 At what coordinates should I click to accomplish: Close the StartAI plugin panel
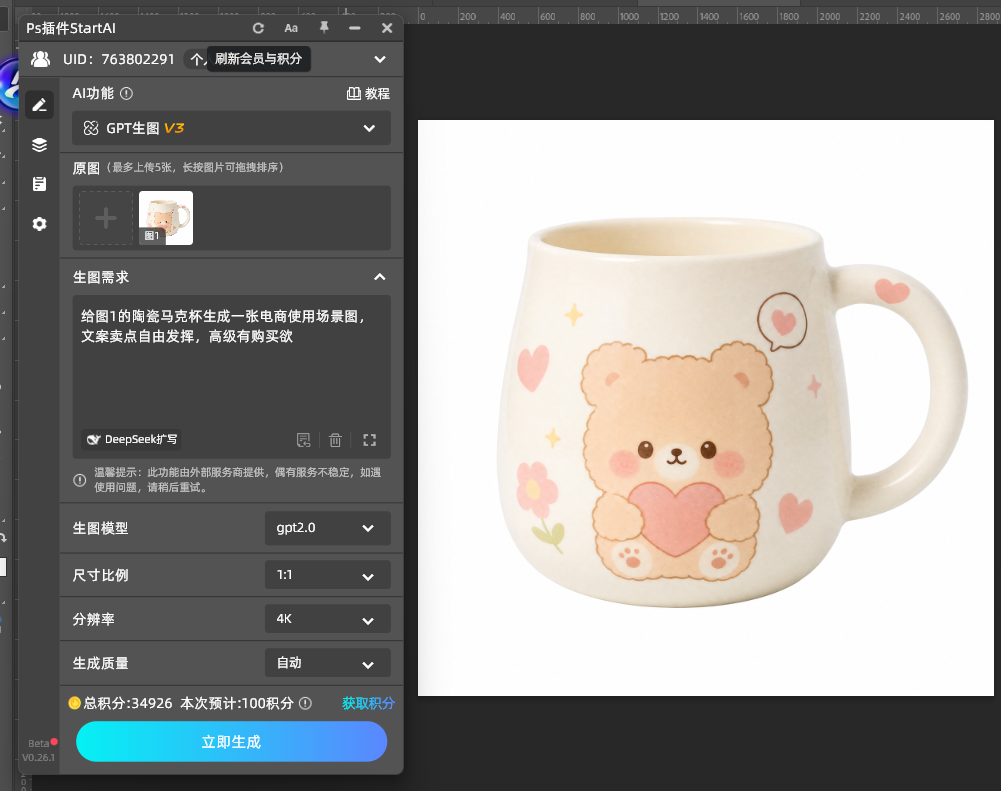point(387,28)
